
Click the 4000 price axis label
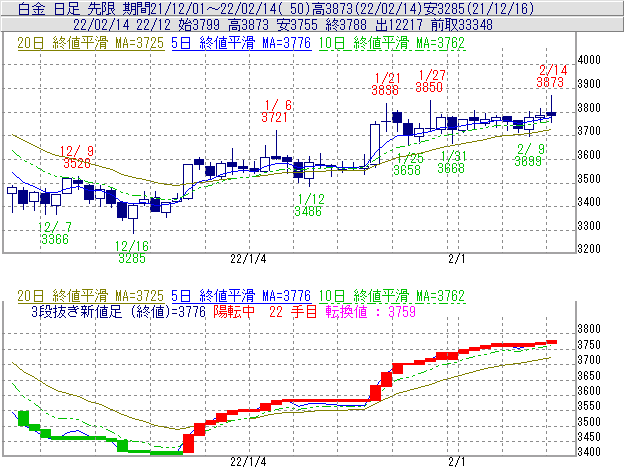589,60
